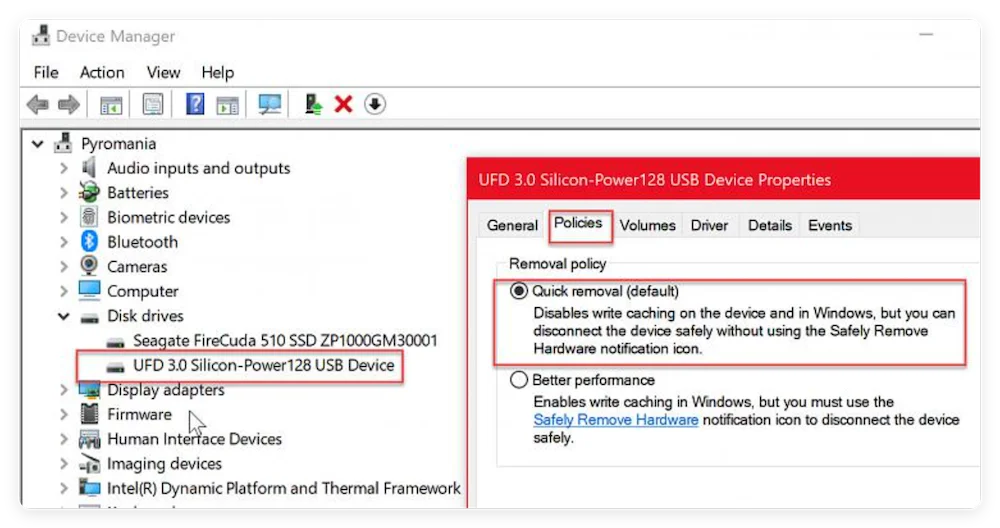The width and height of the screenshot is (1000, 528).
Task: Switch to the Details tab
Action: (770, 225)
